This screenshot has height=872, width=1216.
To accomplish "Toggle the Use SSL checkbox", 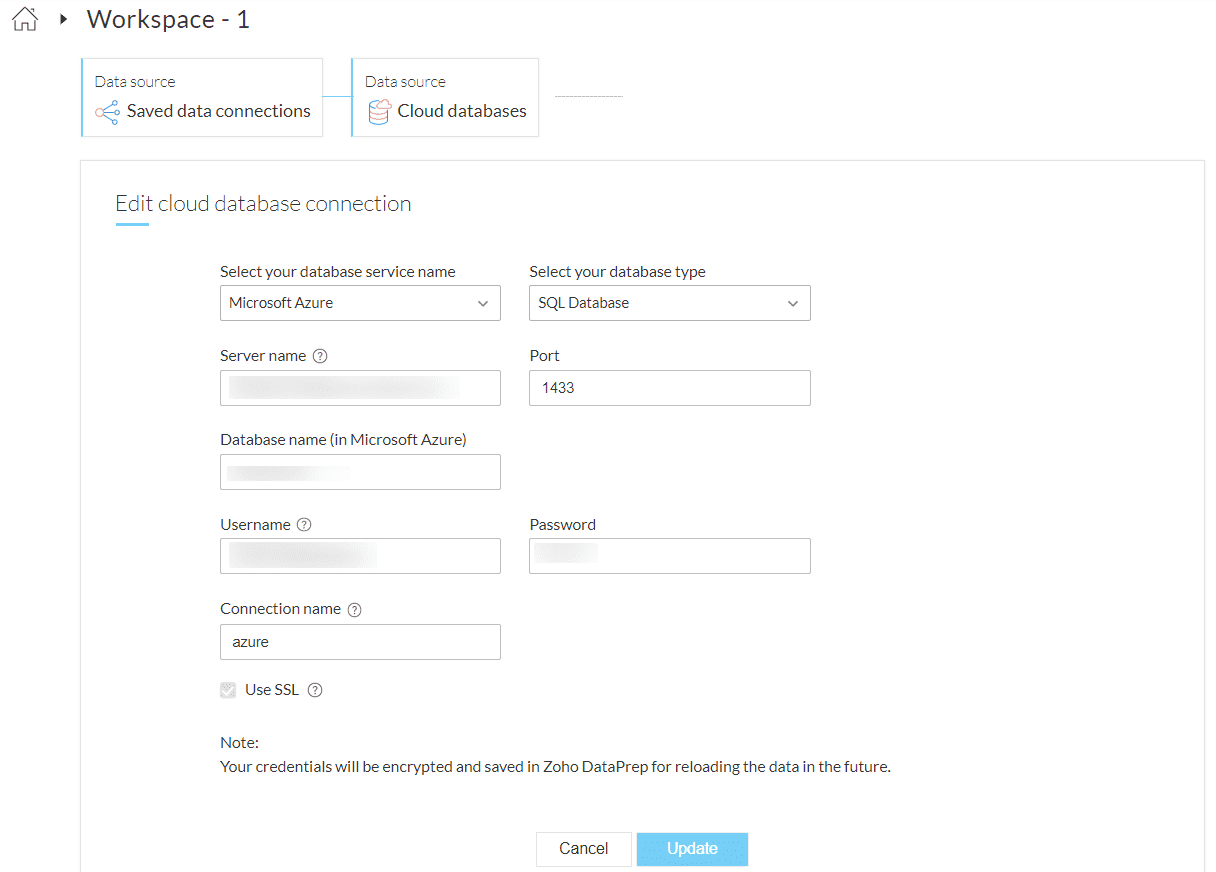I will click(x=229, y=690).
